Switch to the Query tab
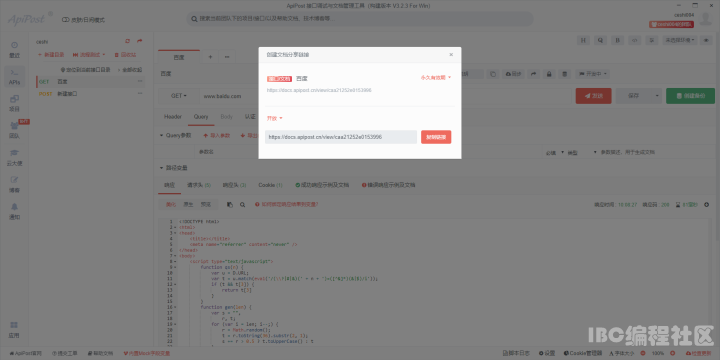Image resolution: width=720 pixels, height=360 pixels. pyautogui.click(x=201, y=117)
